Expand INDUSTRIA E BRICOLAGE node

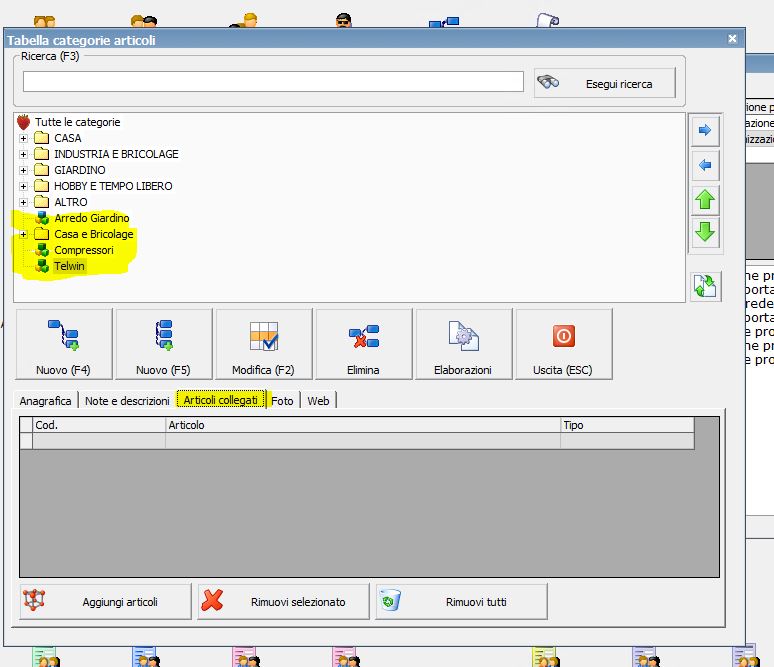(23, 154)
